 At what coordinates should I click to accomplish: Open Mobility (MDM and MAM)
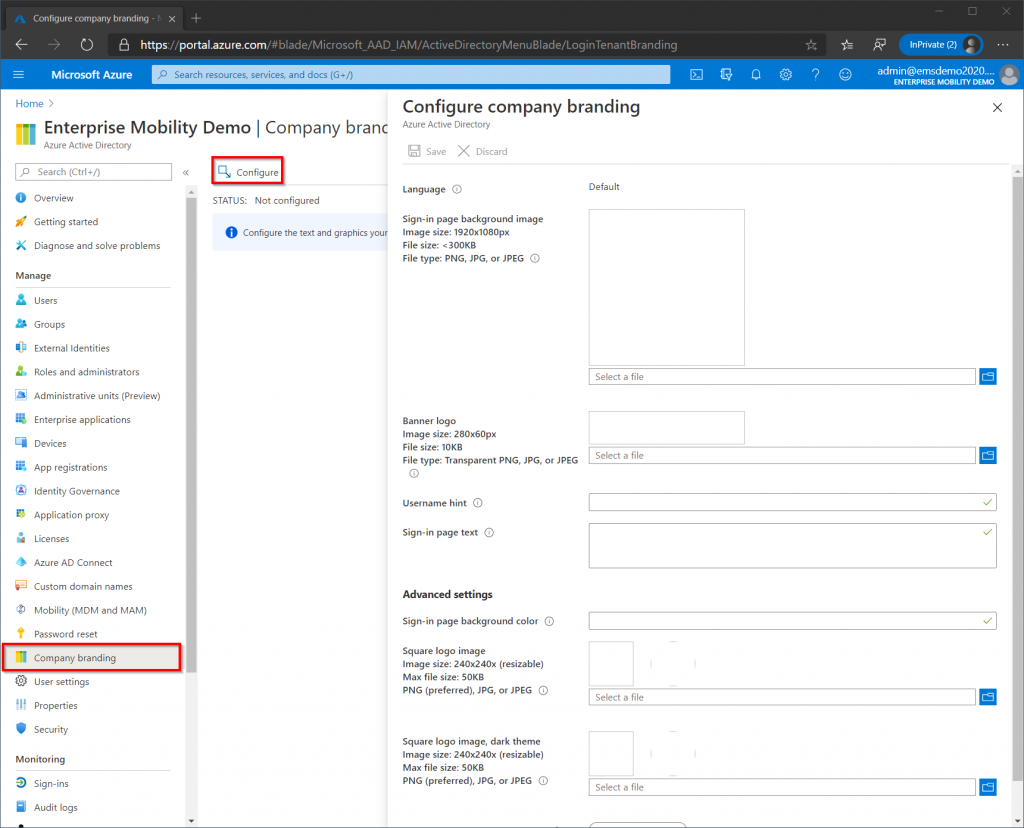tap(90, 611)
